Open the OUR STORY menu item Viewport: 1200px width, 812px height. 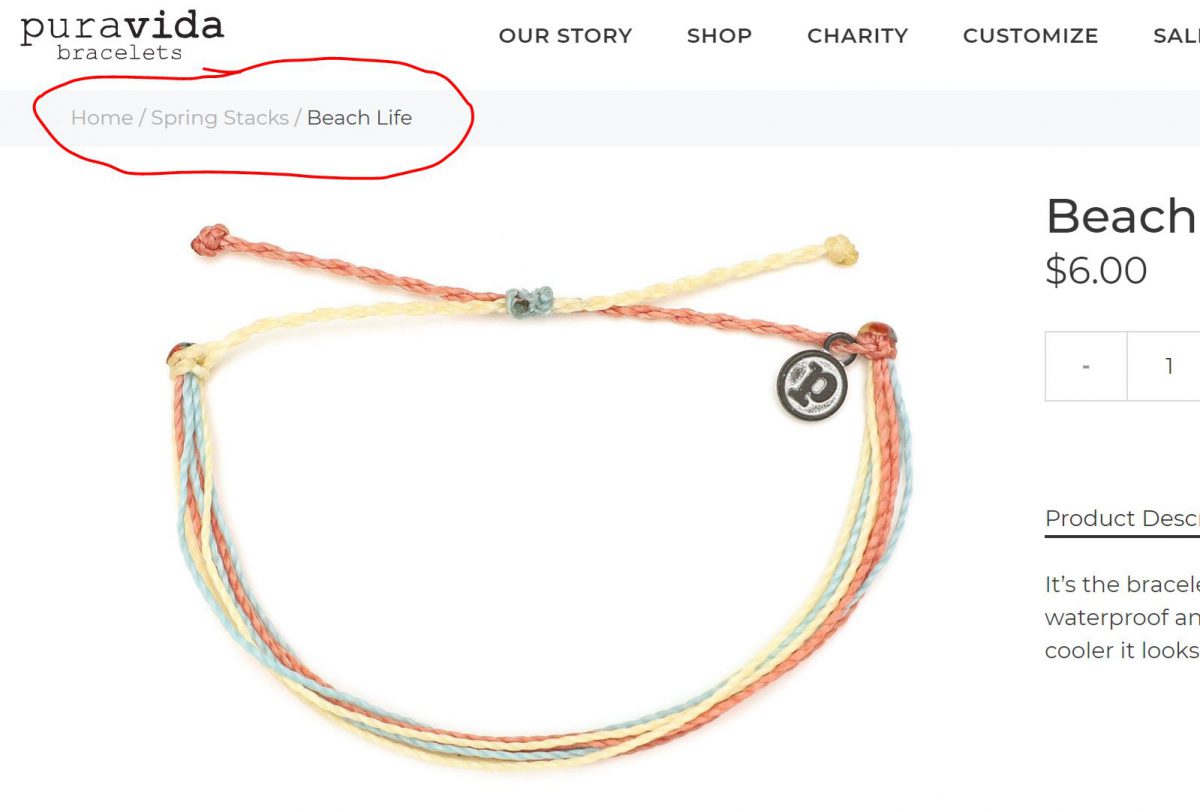click(565, 36)
